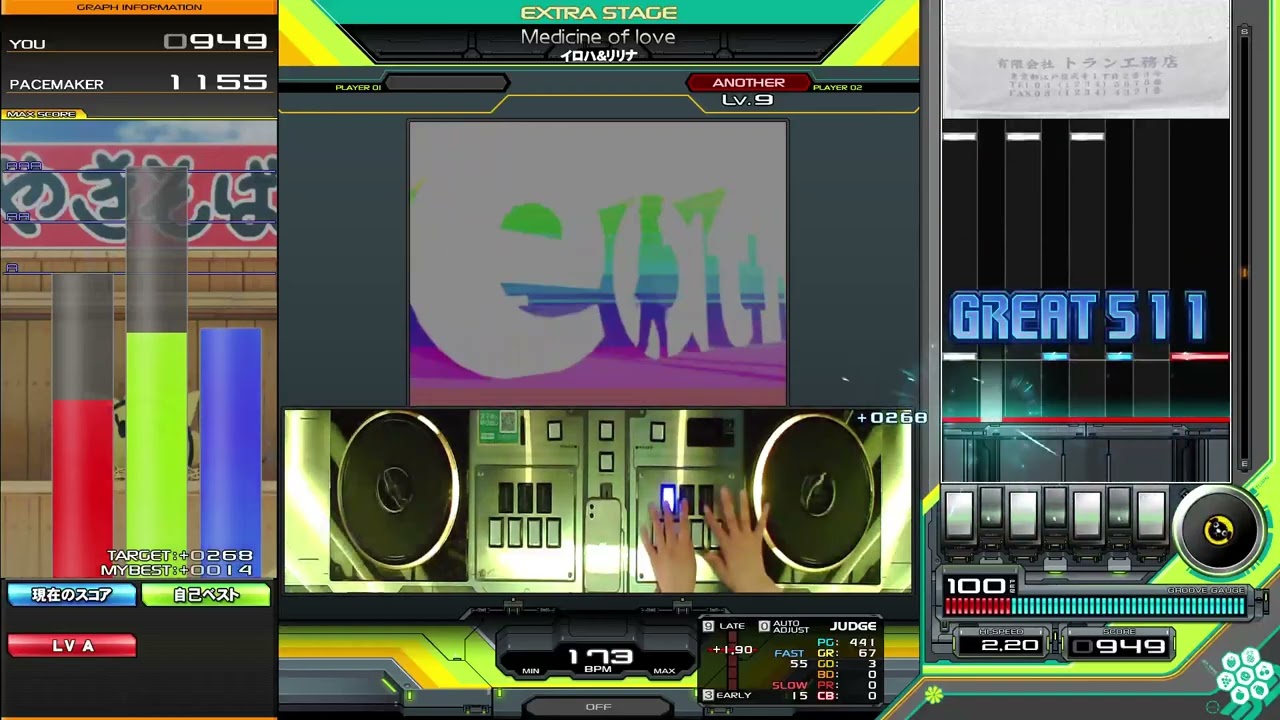The height and width of the screenshot is (720, 1280).
Task: Click the PLAYER 01 label
Action: pyautogui.click(x=358, y=88)
